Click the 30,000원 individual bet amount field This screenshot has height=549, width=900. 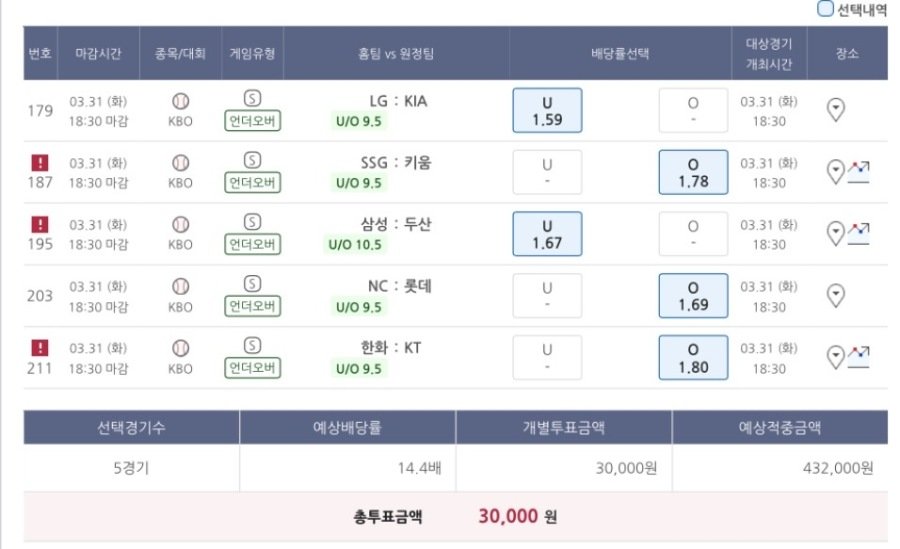pyautogui.click(x=564, y=467)
